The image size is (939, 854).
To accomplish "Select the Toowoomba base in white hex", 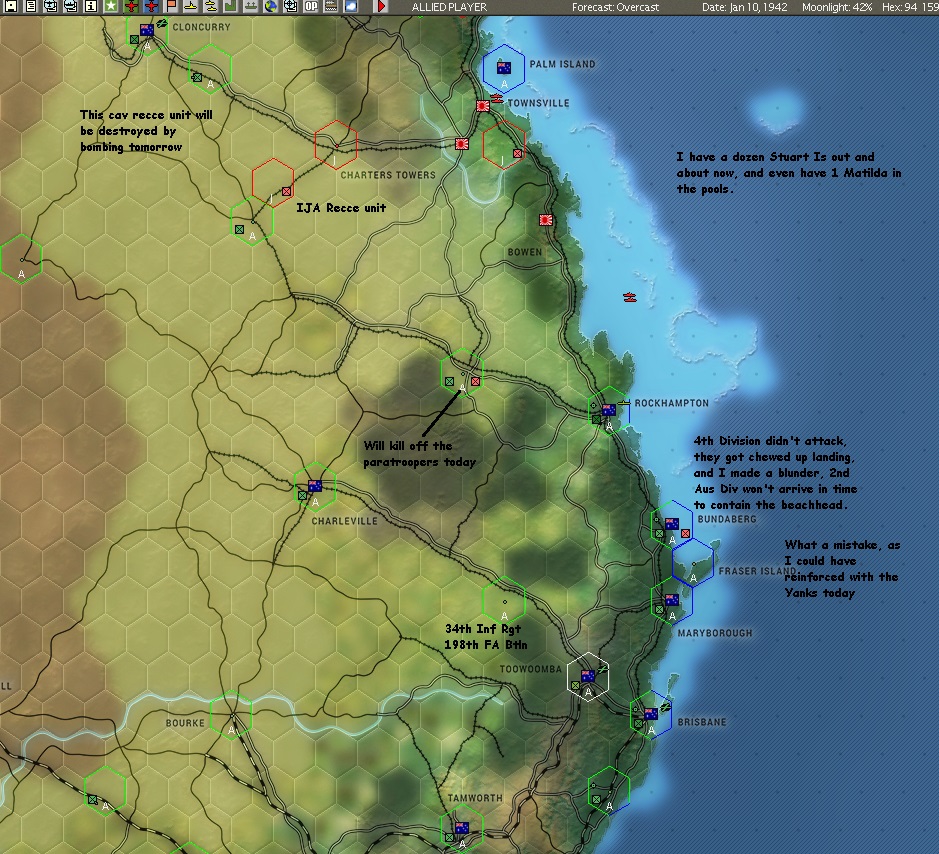I will pos(588,676).
